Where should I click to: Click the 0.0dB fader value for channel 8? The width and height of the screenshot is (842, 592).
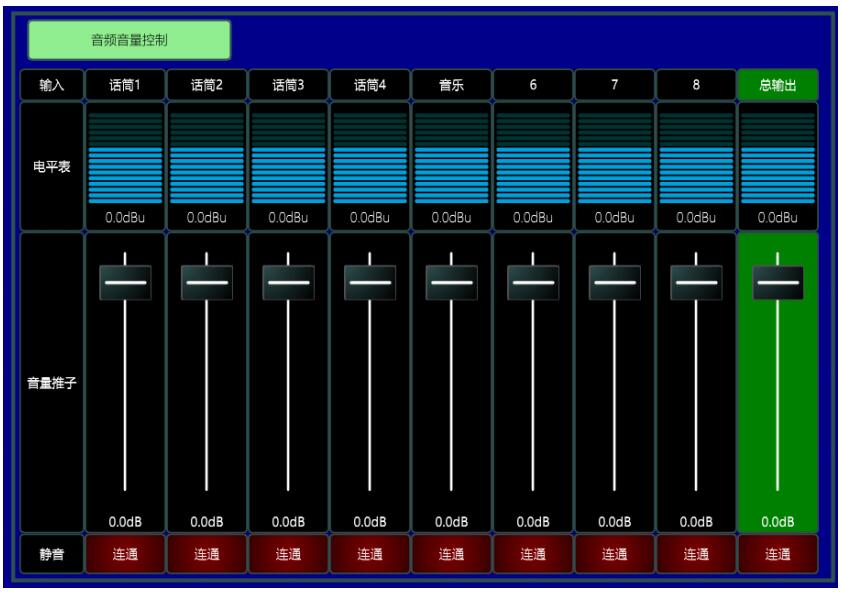point(696,522)
